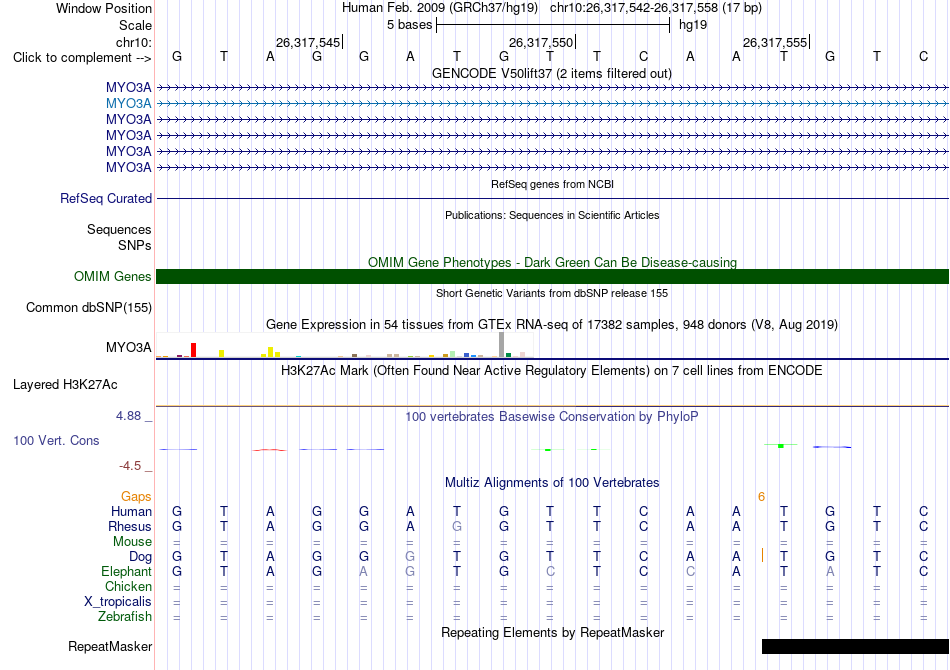
Task: Click the Scale track label
Action: tap(135, 25)
